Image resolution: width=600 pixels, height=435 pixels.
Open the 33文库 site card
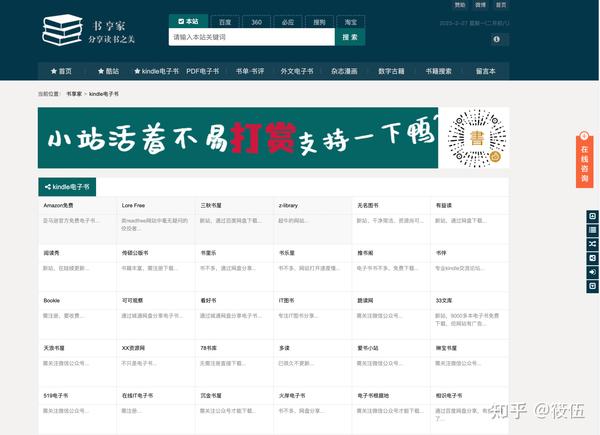click(470, 315)
